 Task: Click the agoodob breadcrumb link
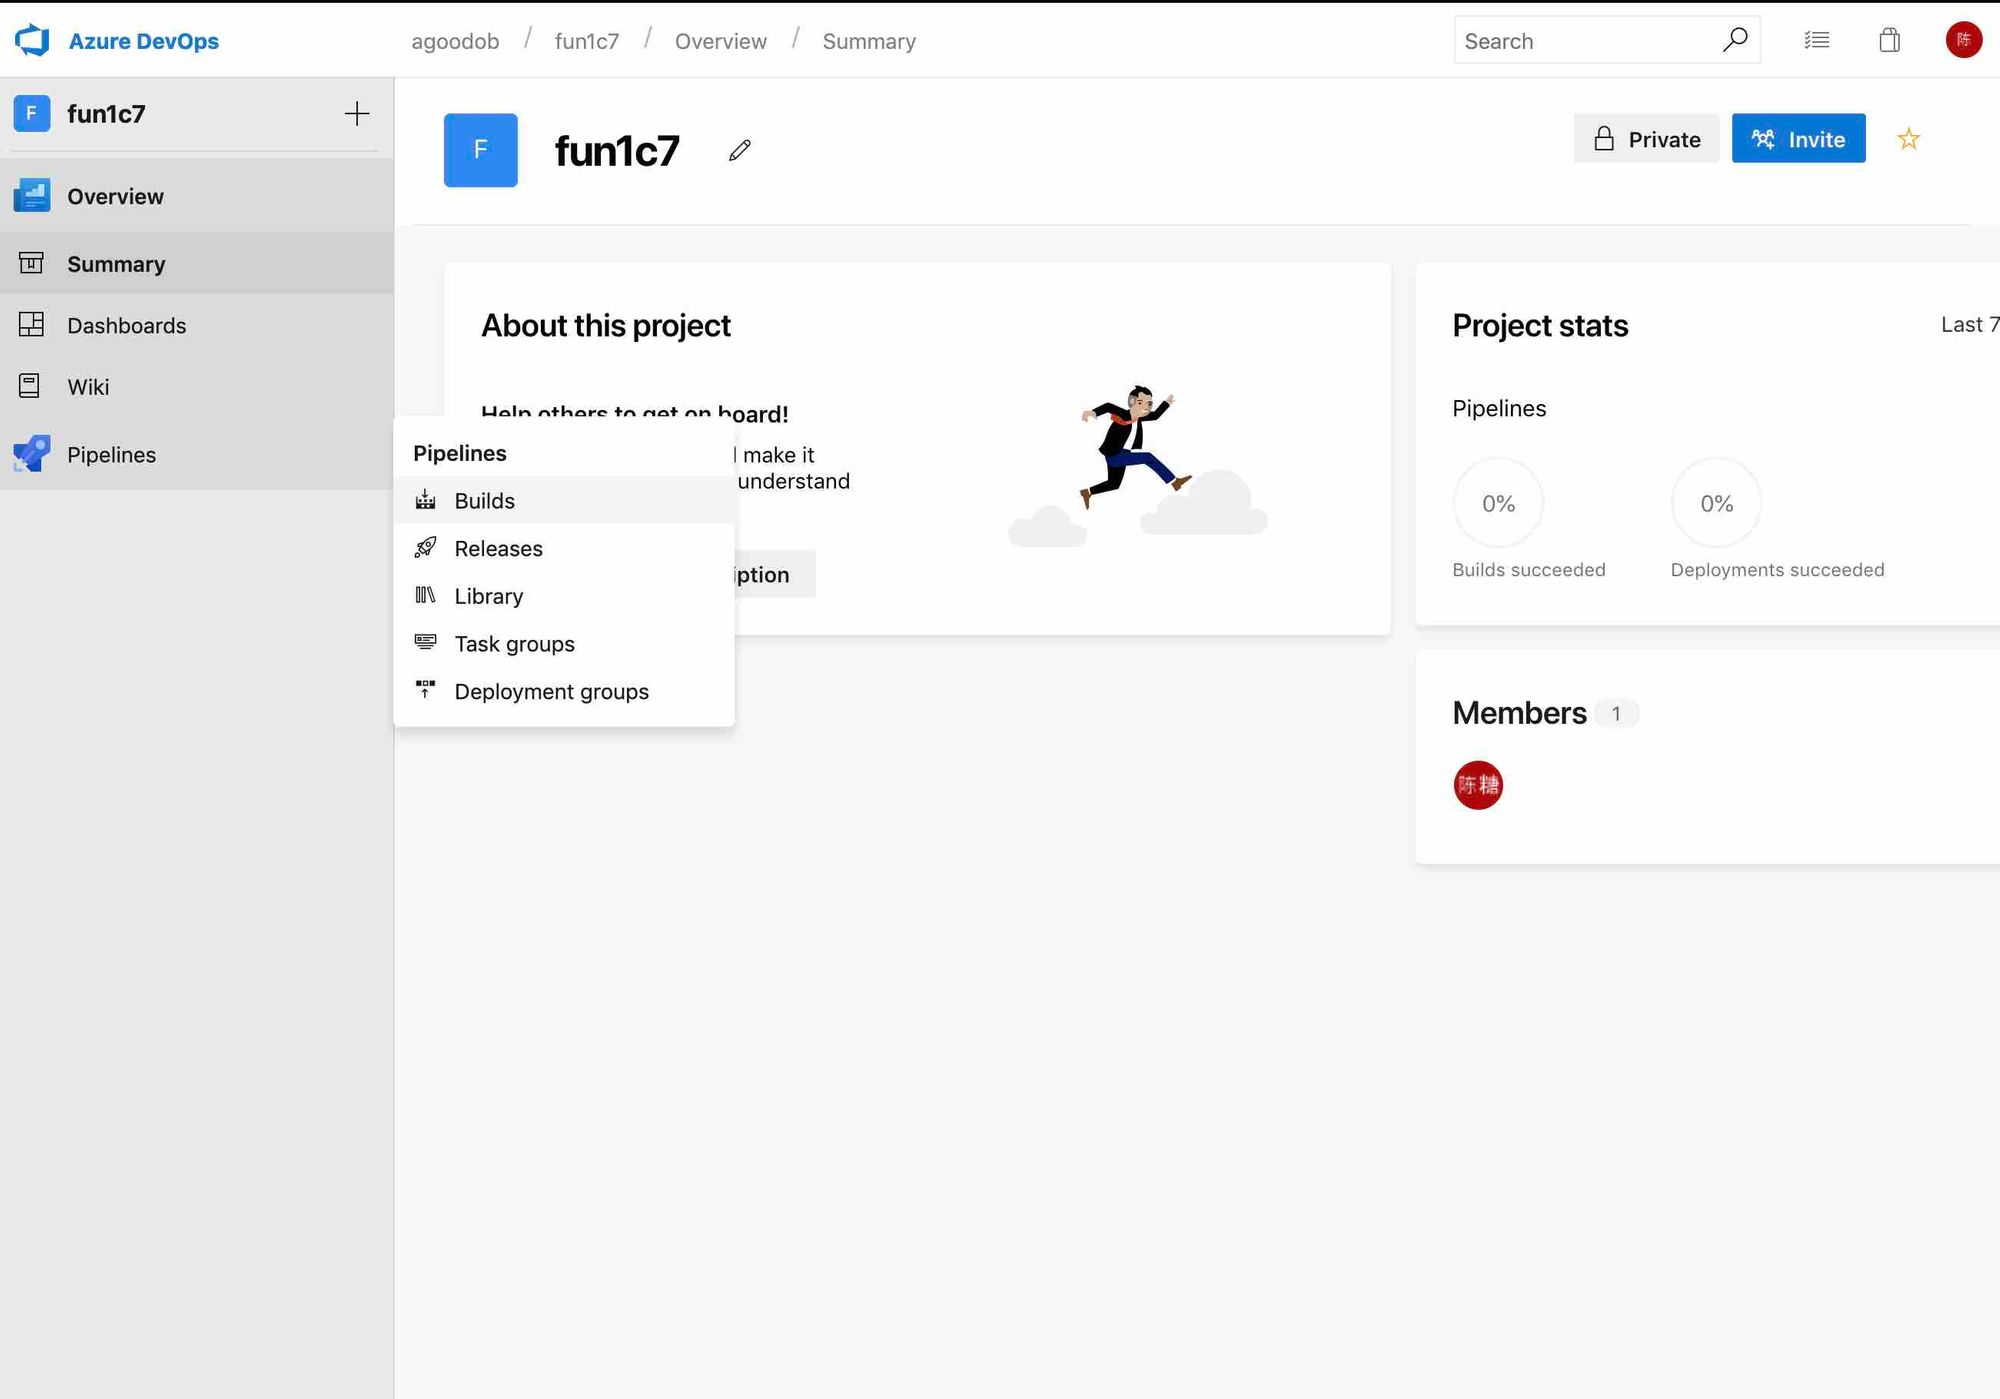click(455, 41)
